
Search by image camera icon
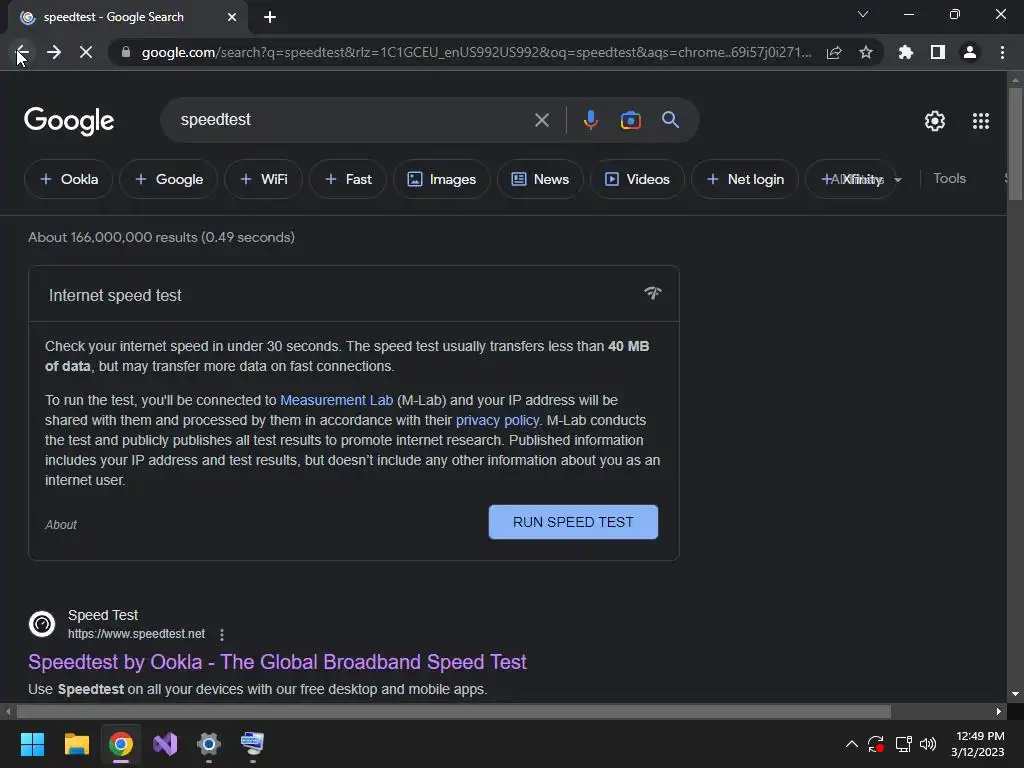click(630, 120)
